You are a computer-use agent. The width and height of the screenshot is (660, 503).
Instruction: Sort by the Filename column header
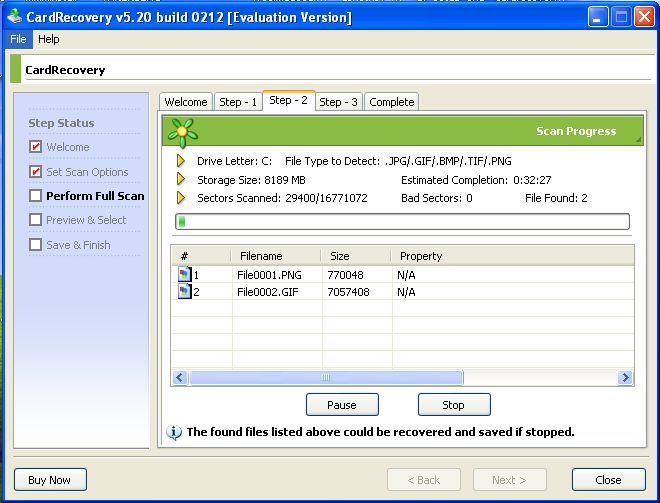click(x=276, y=256)
